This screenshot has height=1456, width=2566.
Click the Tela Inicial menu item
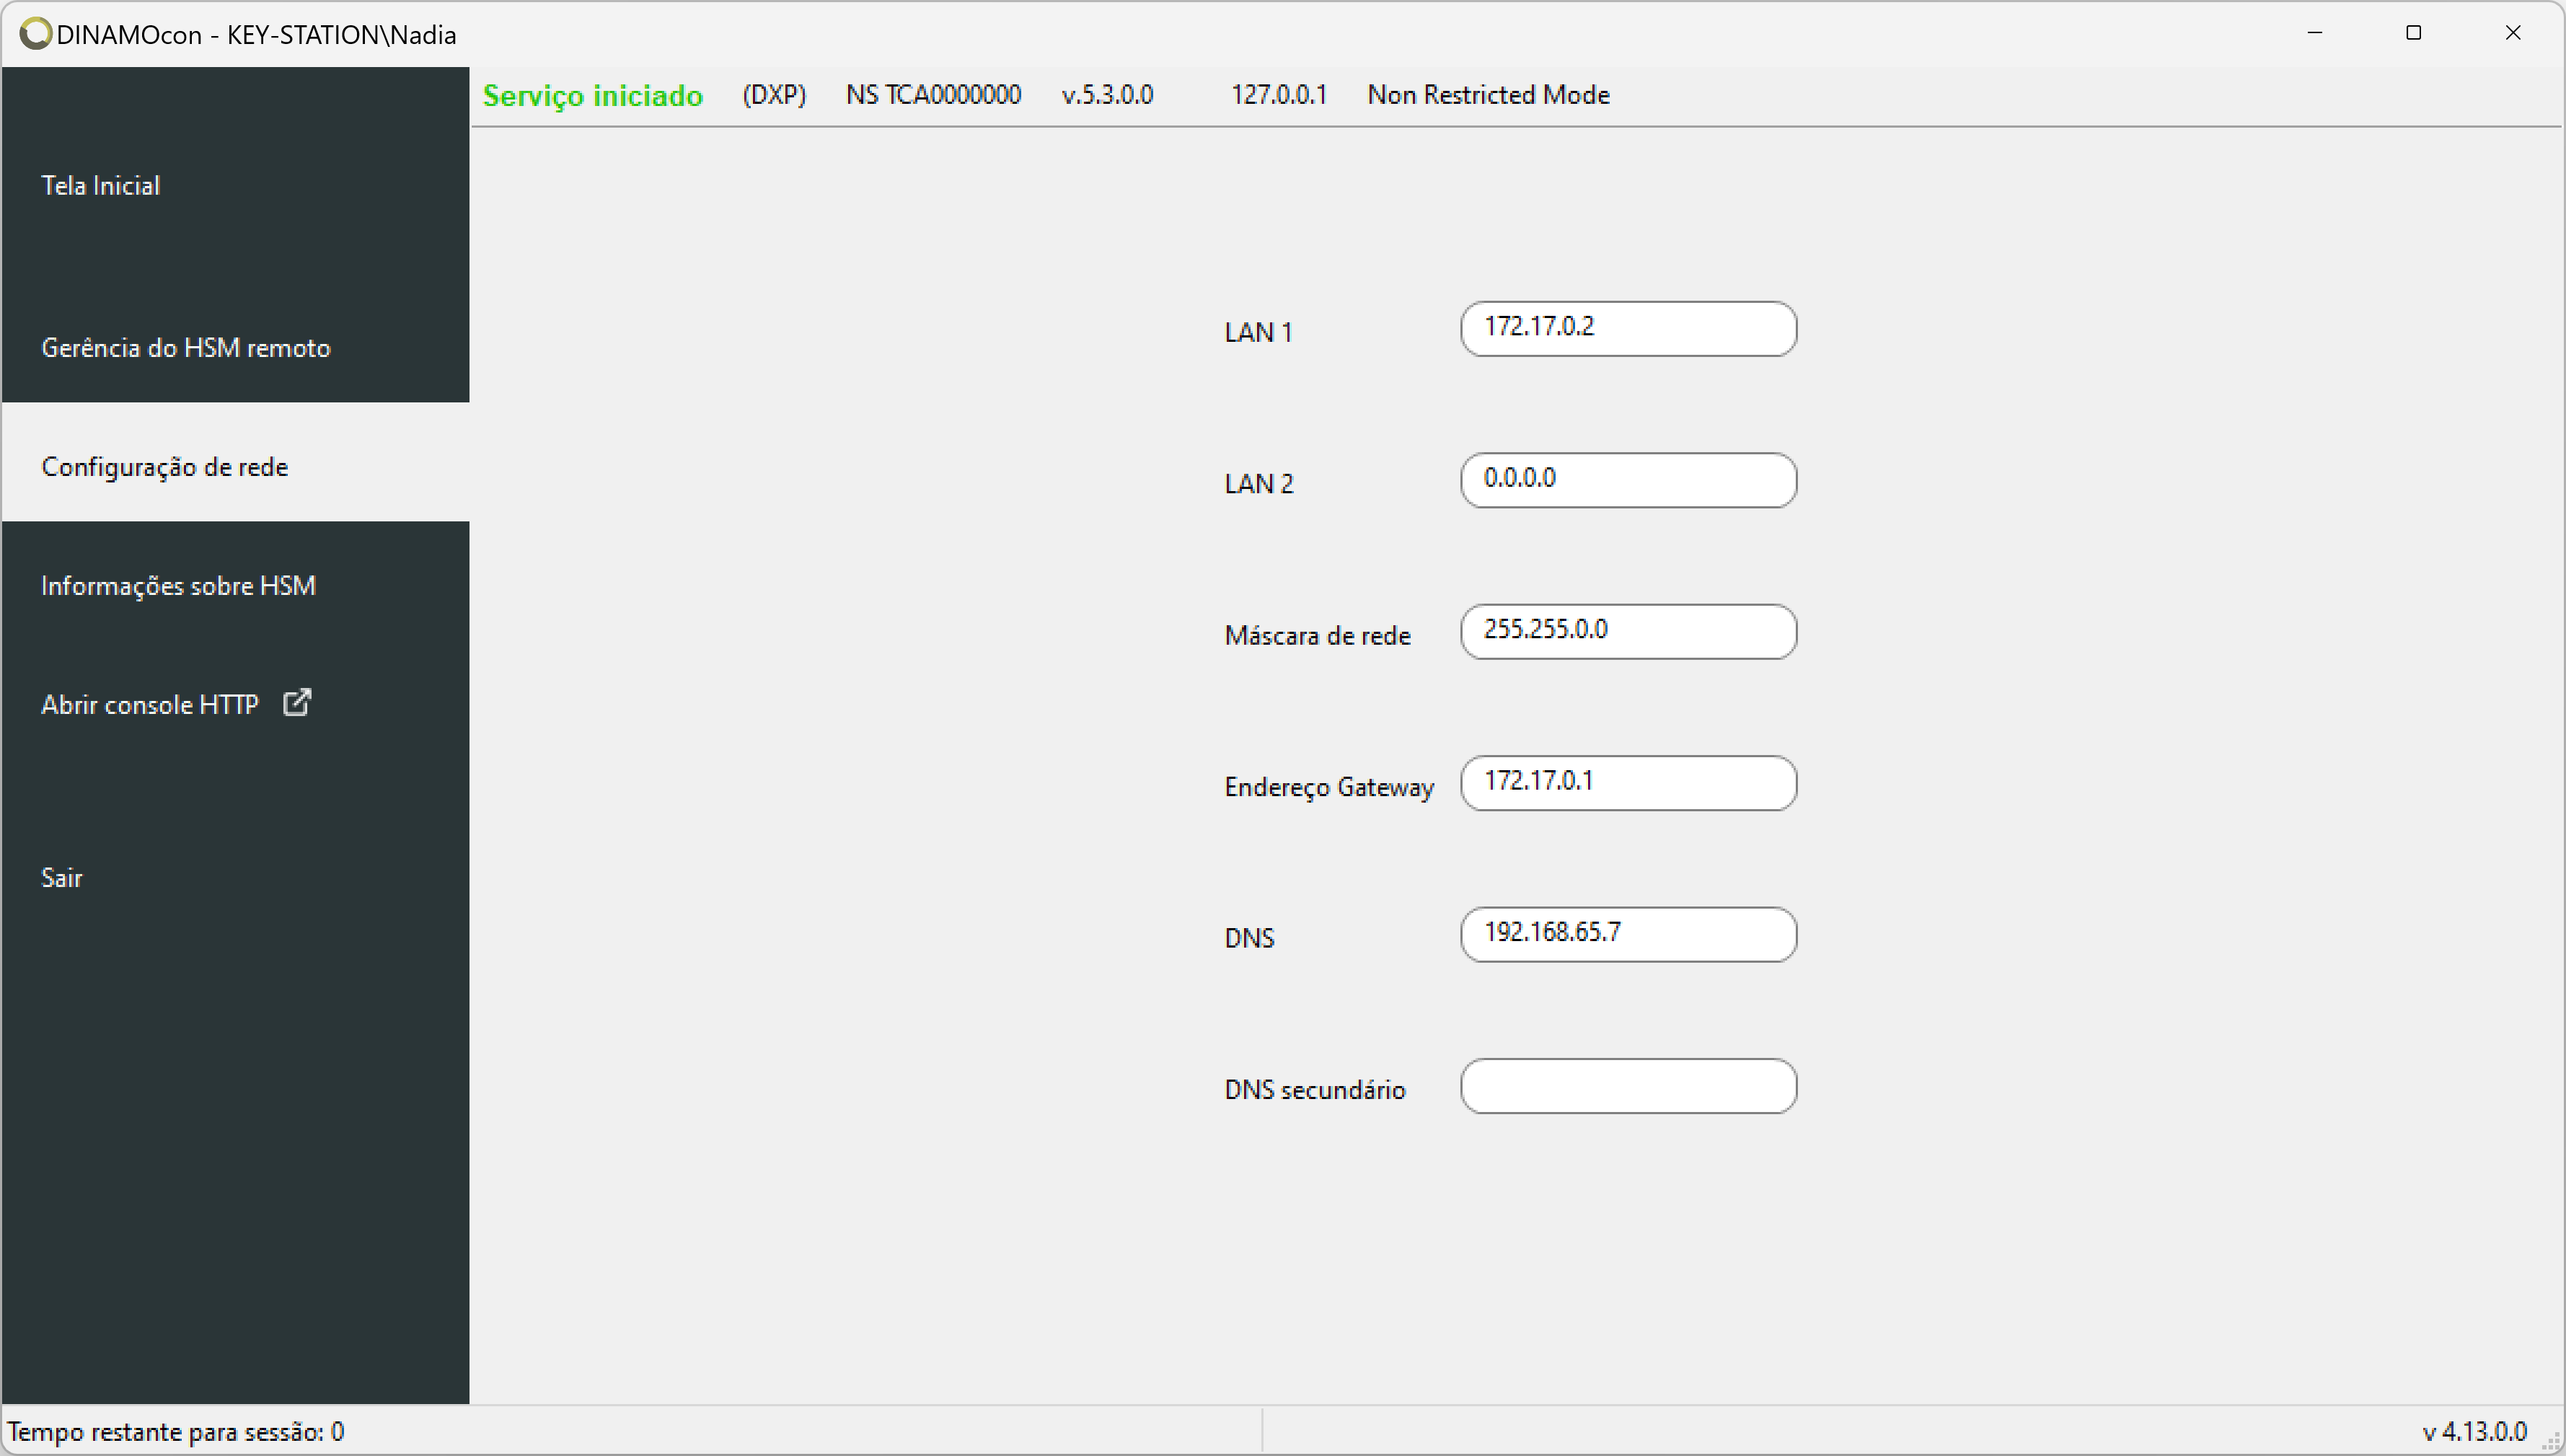click(236, 183)
